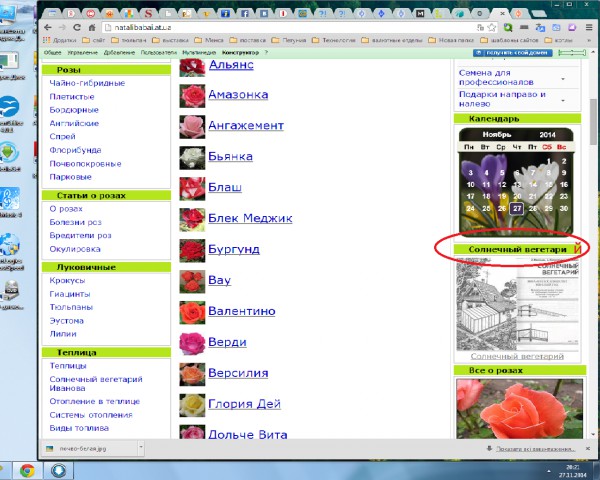Image resolution: width=600 pixels, height=480 pixels.
Task: Open the Амазонка rose link
Action: (238, 95)
